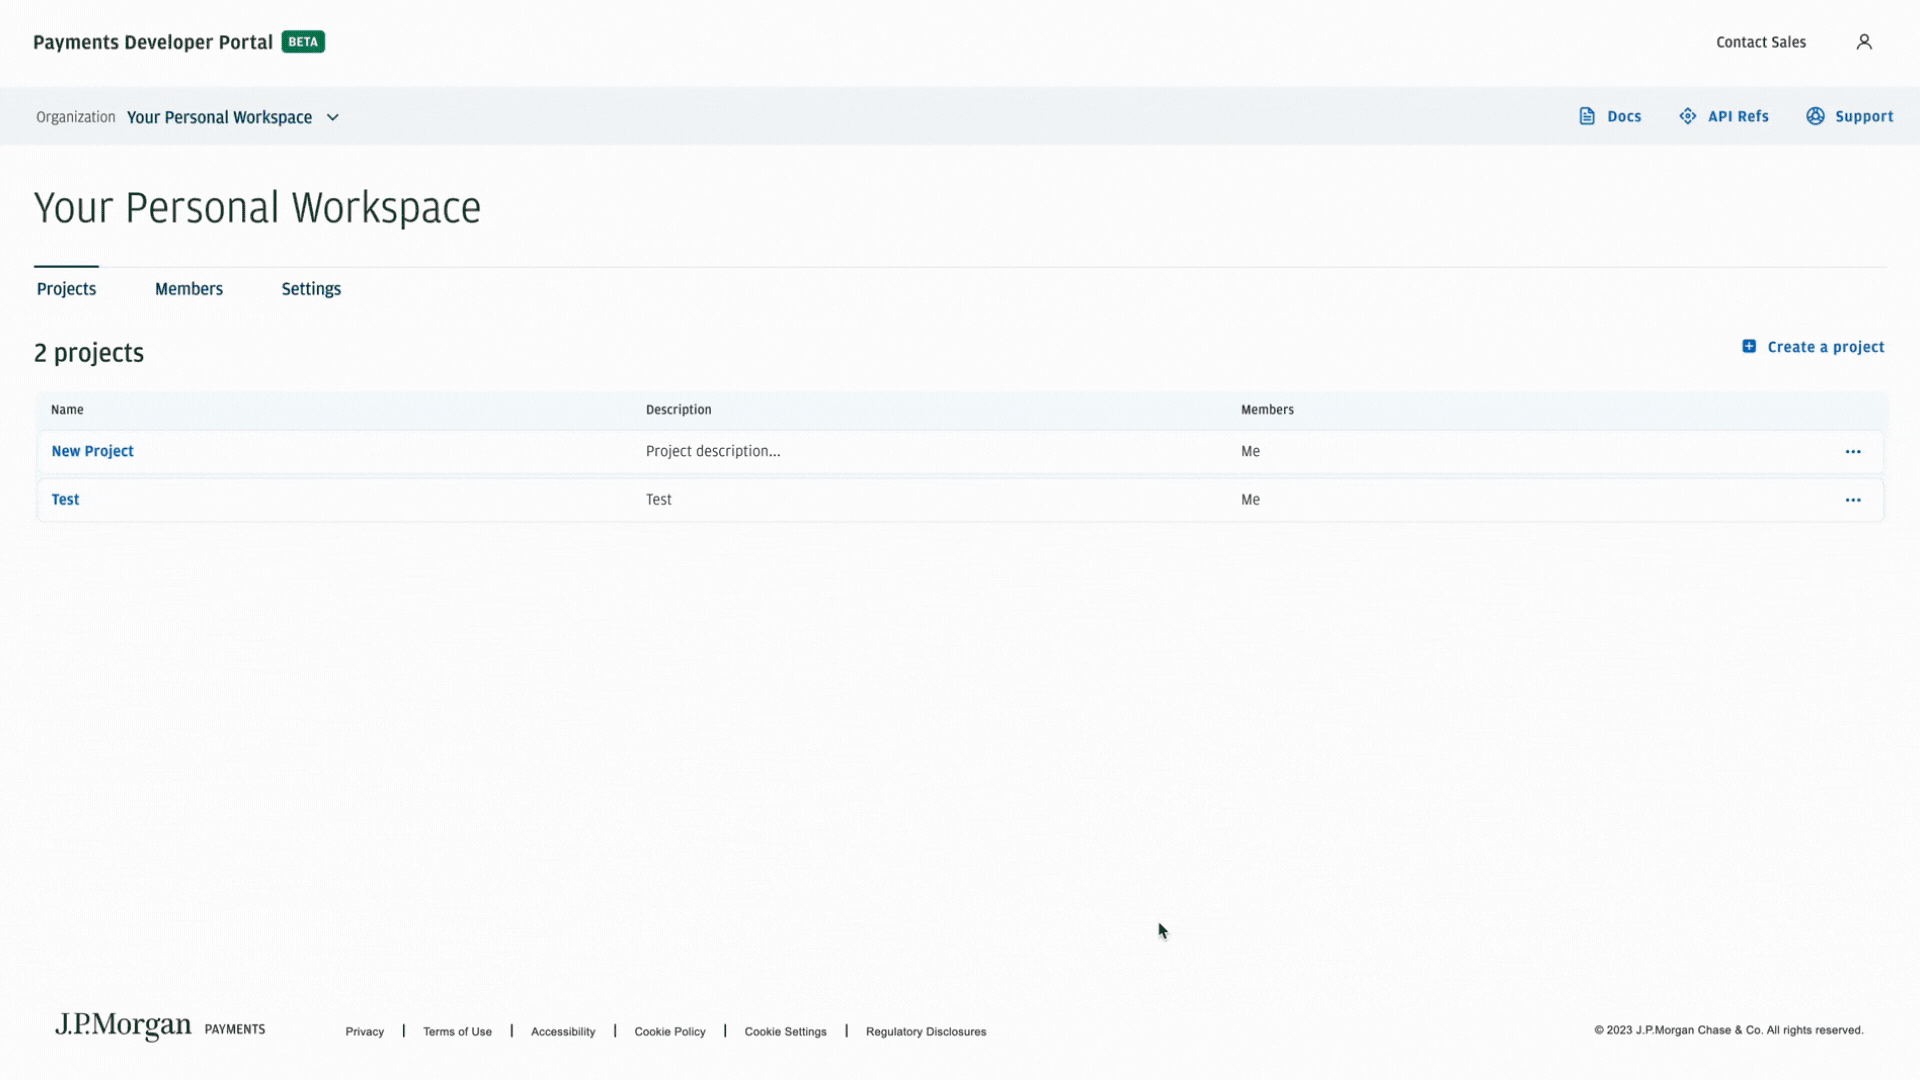Select the Projects tab
The width and height of the screenshot is (1920, 1080).
click(x=66, y=289)
